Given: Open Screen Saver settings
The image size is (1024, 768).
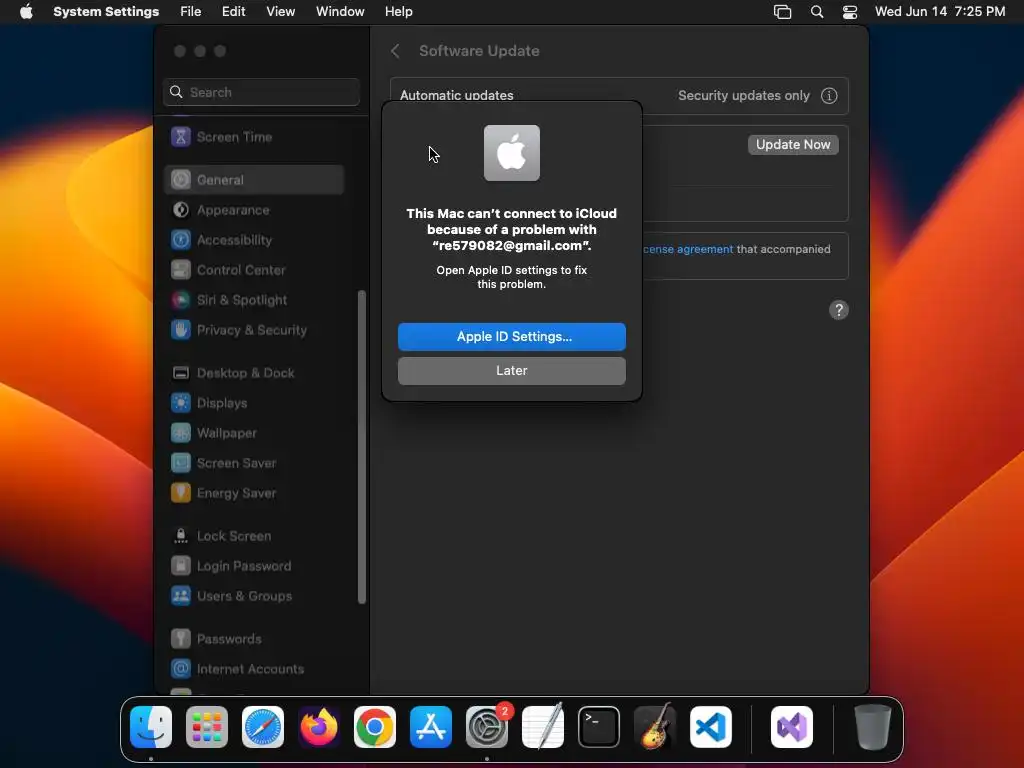Looking at the screenshot, I should click(x=254, y=463).
